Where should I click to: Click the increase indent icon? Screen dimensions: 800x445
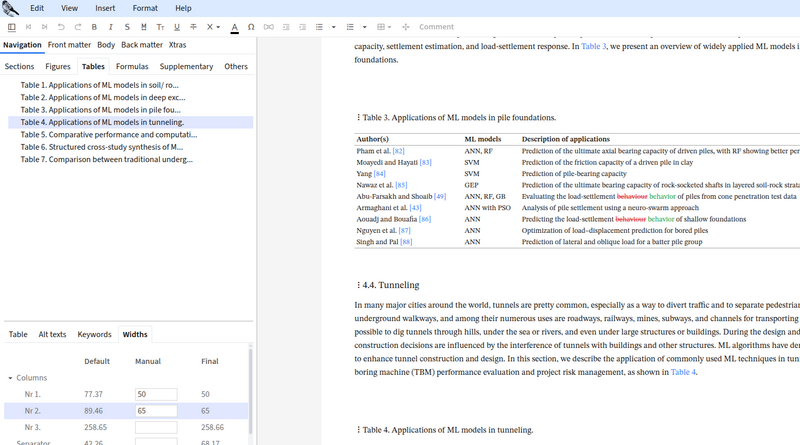tap(303, 27)
